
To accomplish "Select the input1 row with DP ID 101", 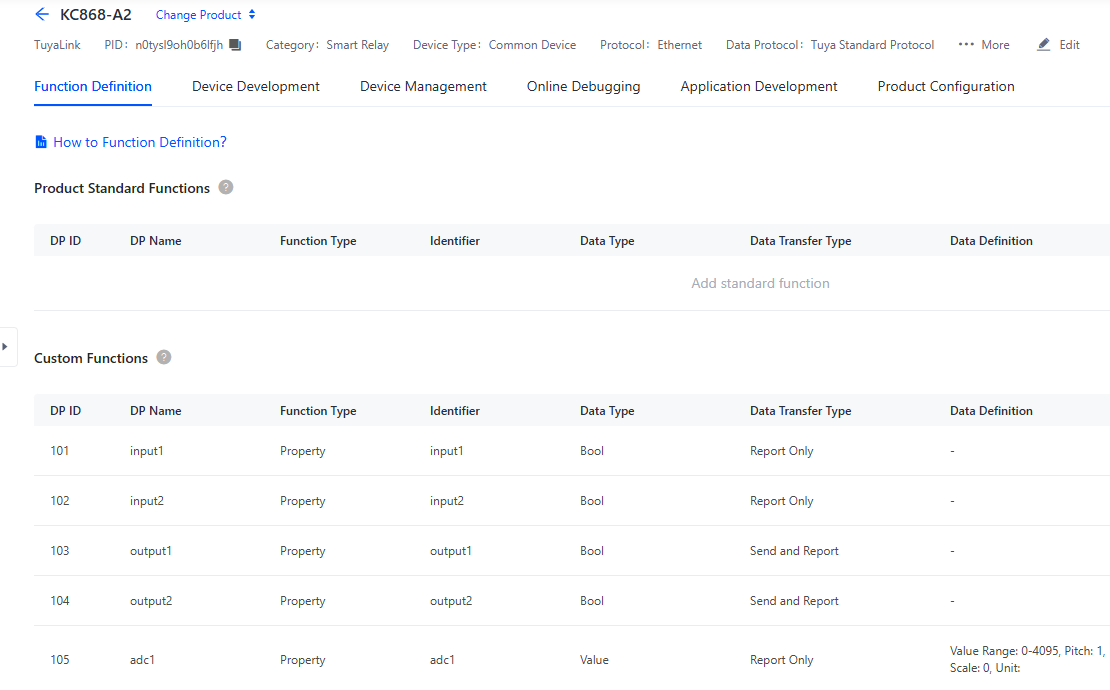I will pyautogui.click(x=146, y=451).
